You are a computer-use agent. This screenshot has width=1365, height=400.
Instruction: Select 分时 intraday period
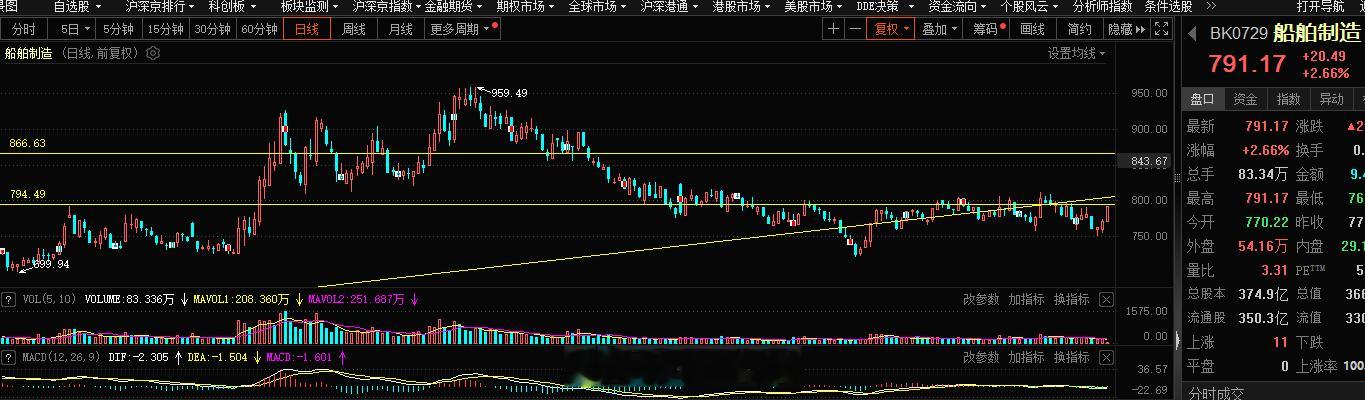(24, 29)
